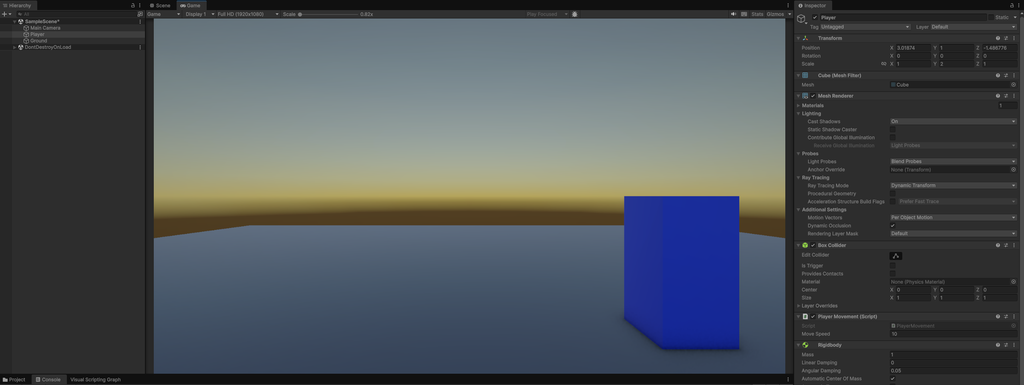This screenshot has height=385, width=1024.
Task: Click the Game view debugger bug icon
Action: point(575,14)
